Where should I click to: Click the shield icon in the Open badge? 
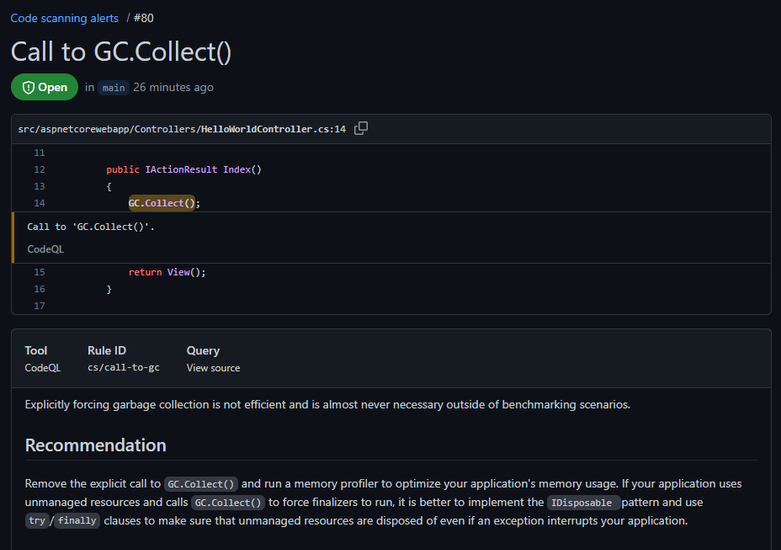click(27, 87)
